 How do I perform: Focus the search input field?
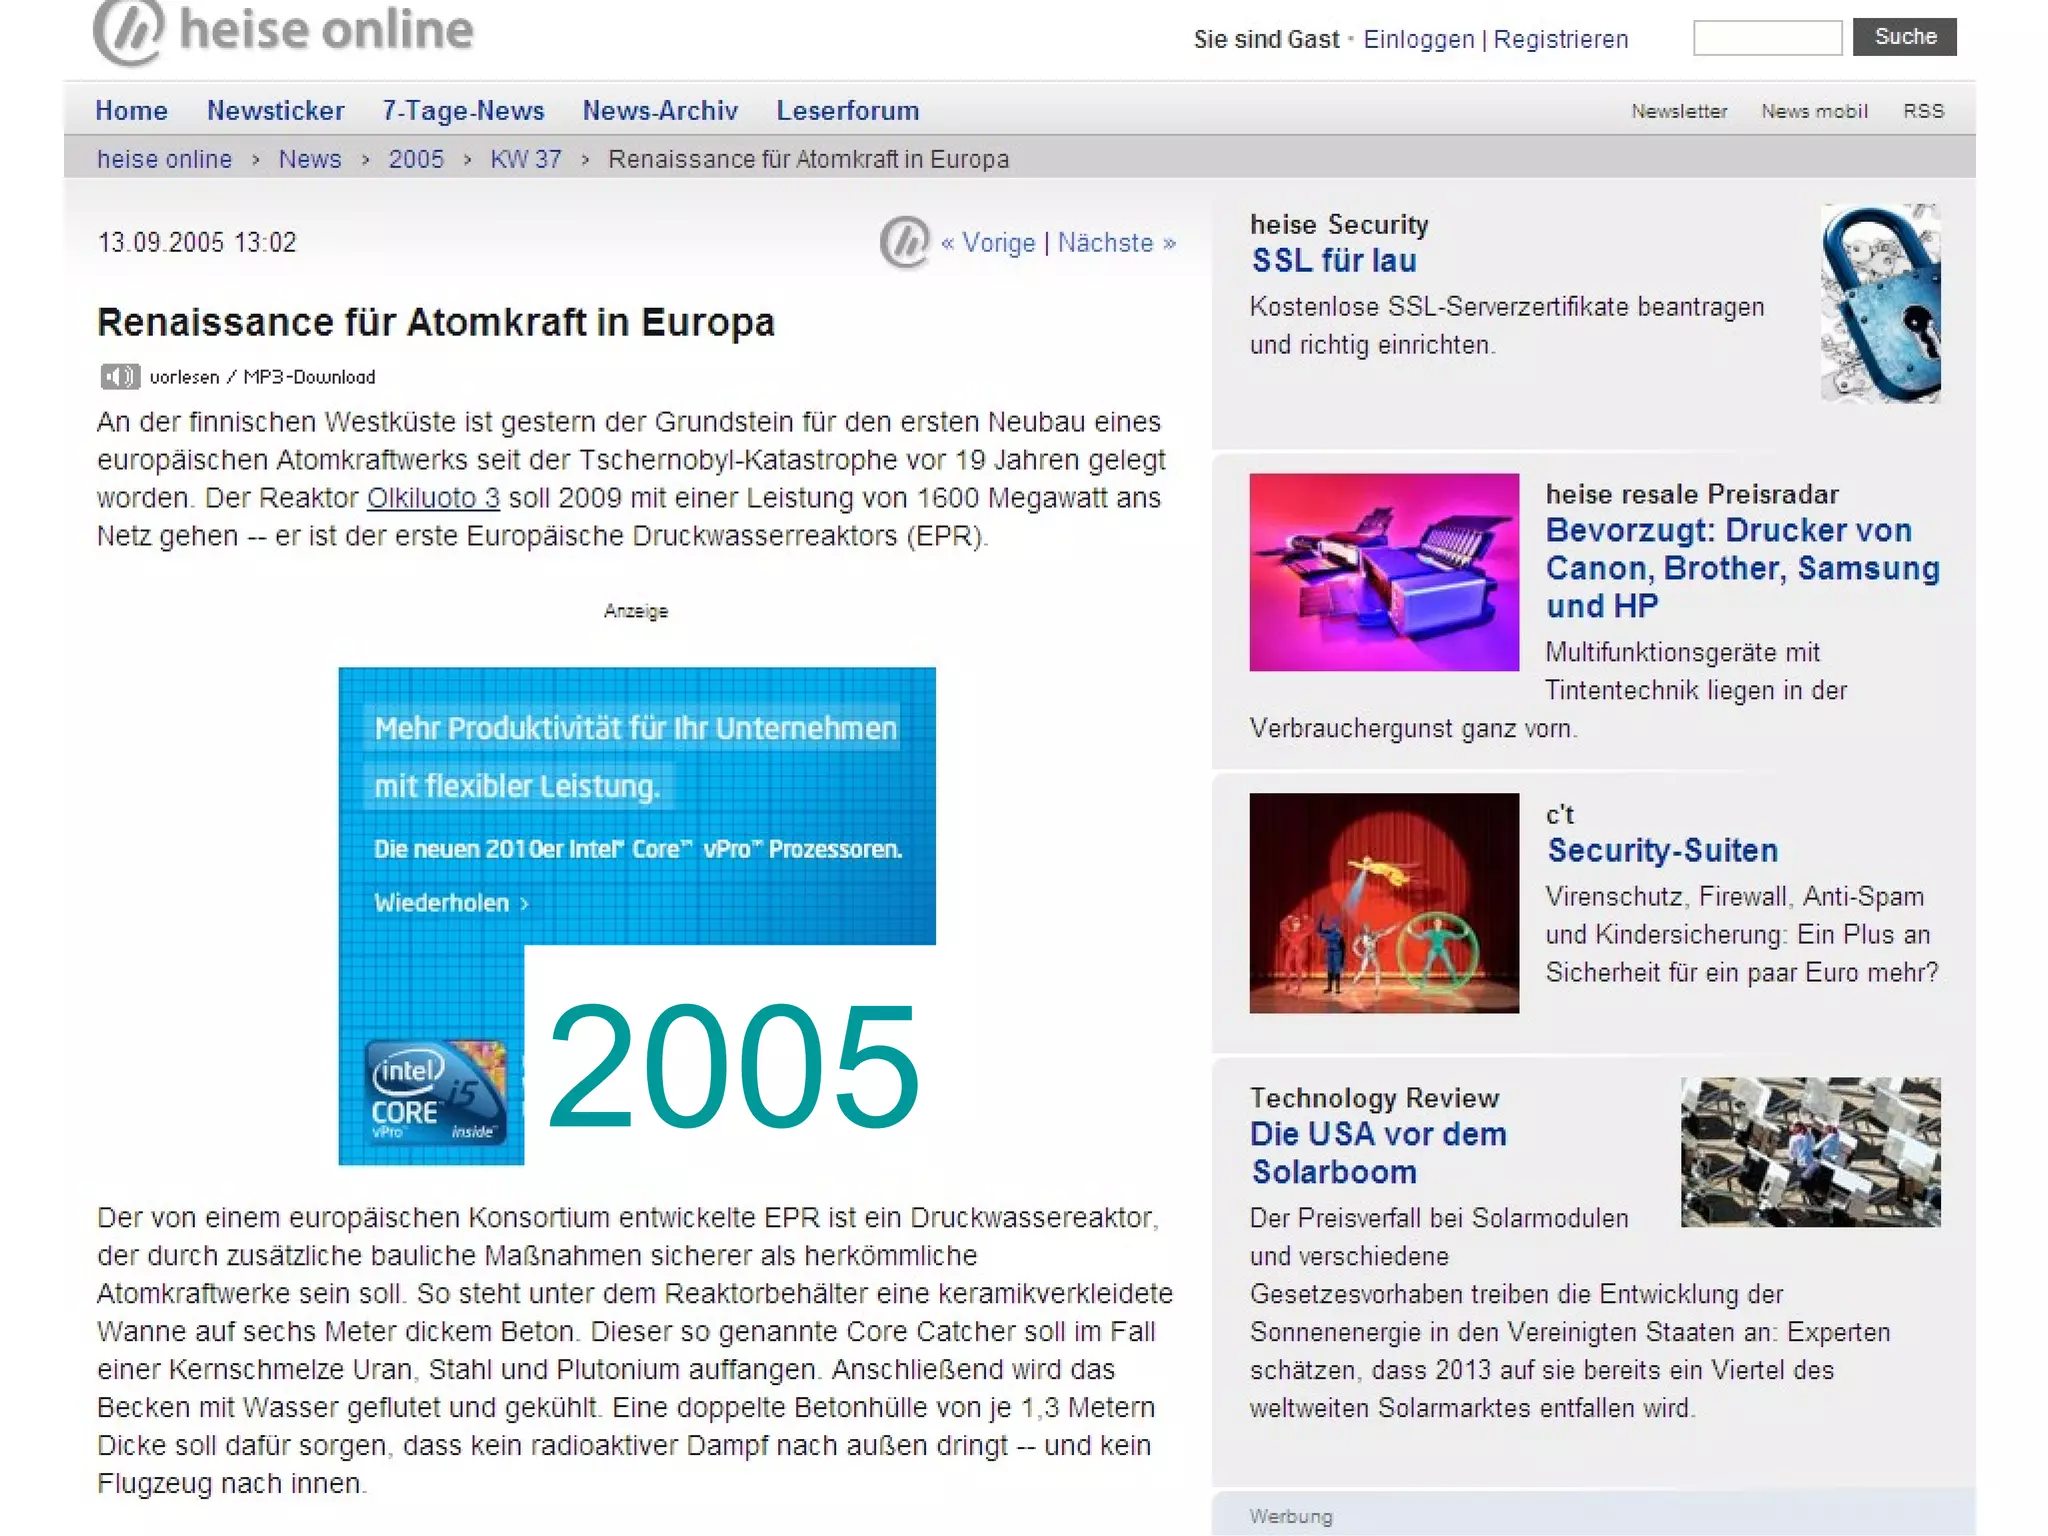click(x=1767, y=38)
